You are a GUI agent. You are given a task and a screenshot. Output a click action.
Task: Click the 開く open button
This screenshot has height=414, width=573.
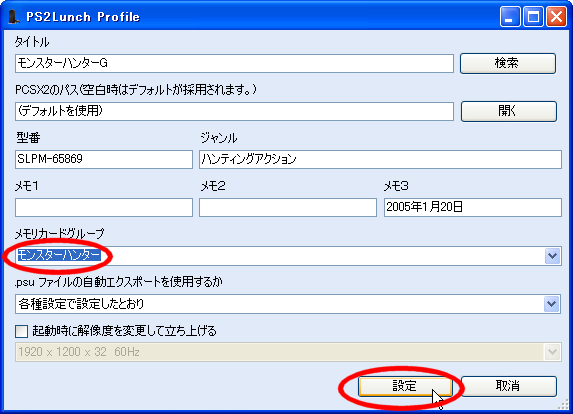[x=509, y=111]
